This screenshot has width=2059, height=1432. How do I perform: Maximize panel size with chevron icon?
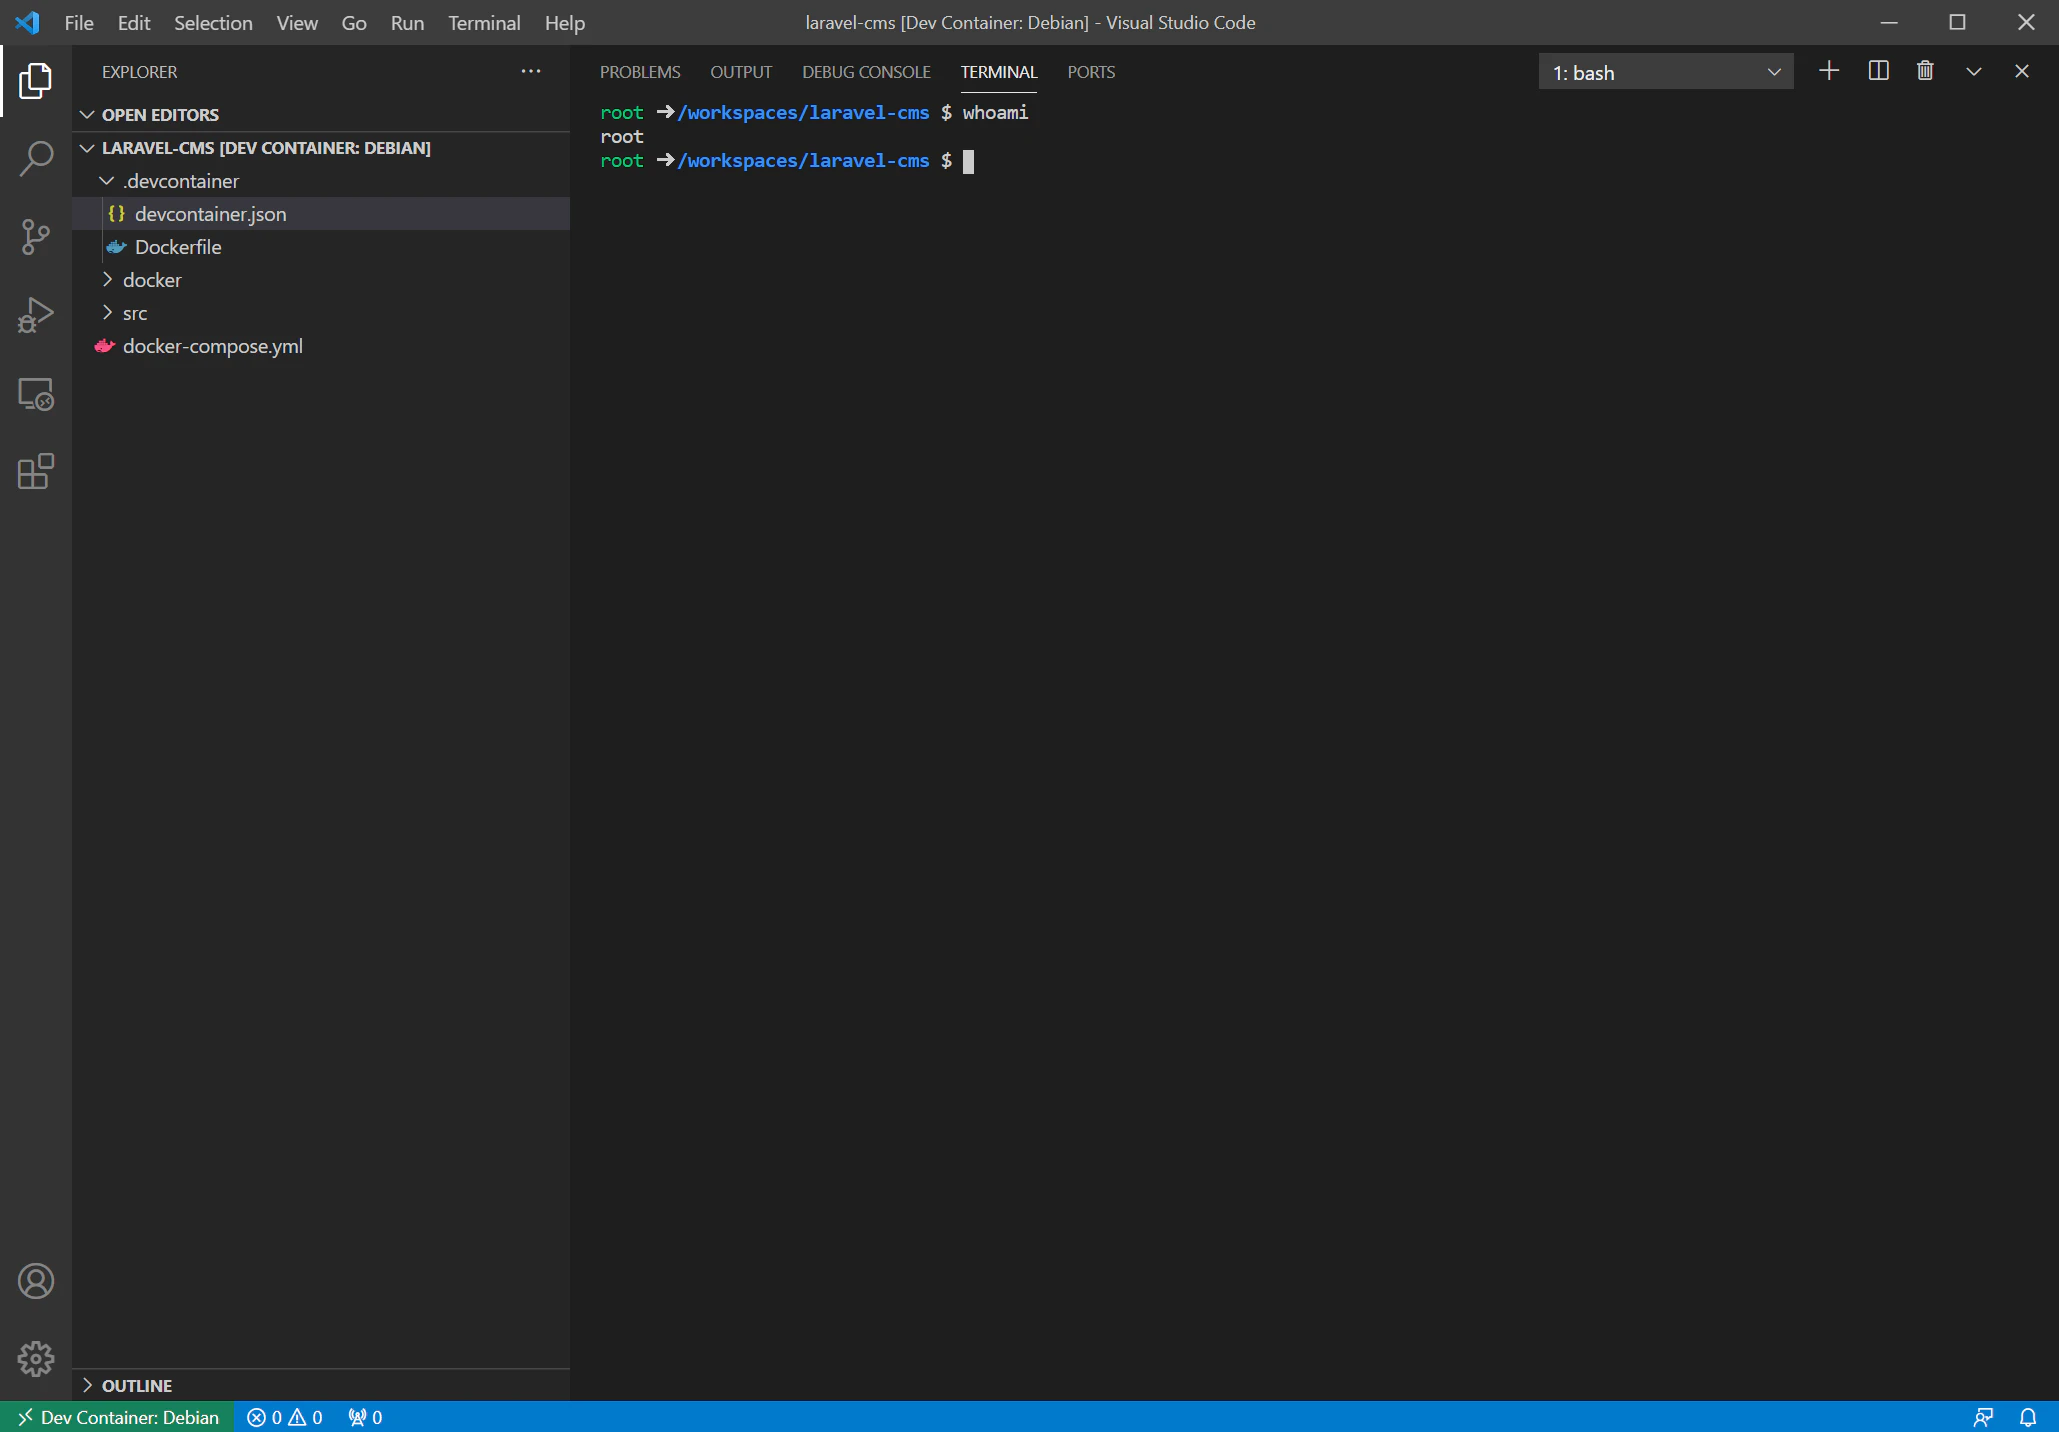pyautogui.click(x=1973, y=71)
